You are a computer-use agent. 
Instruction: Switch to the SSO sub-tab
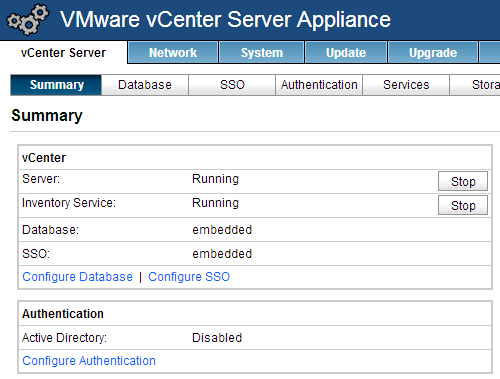tap(232, 85)
